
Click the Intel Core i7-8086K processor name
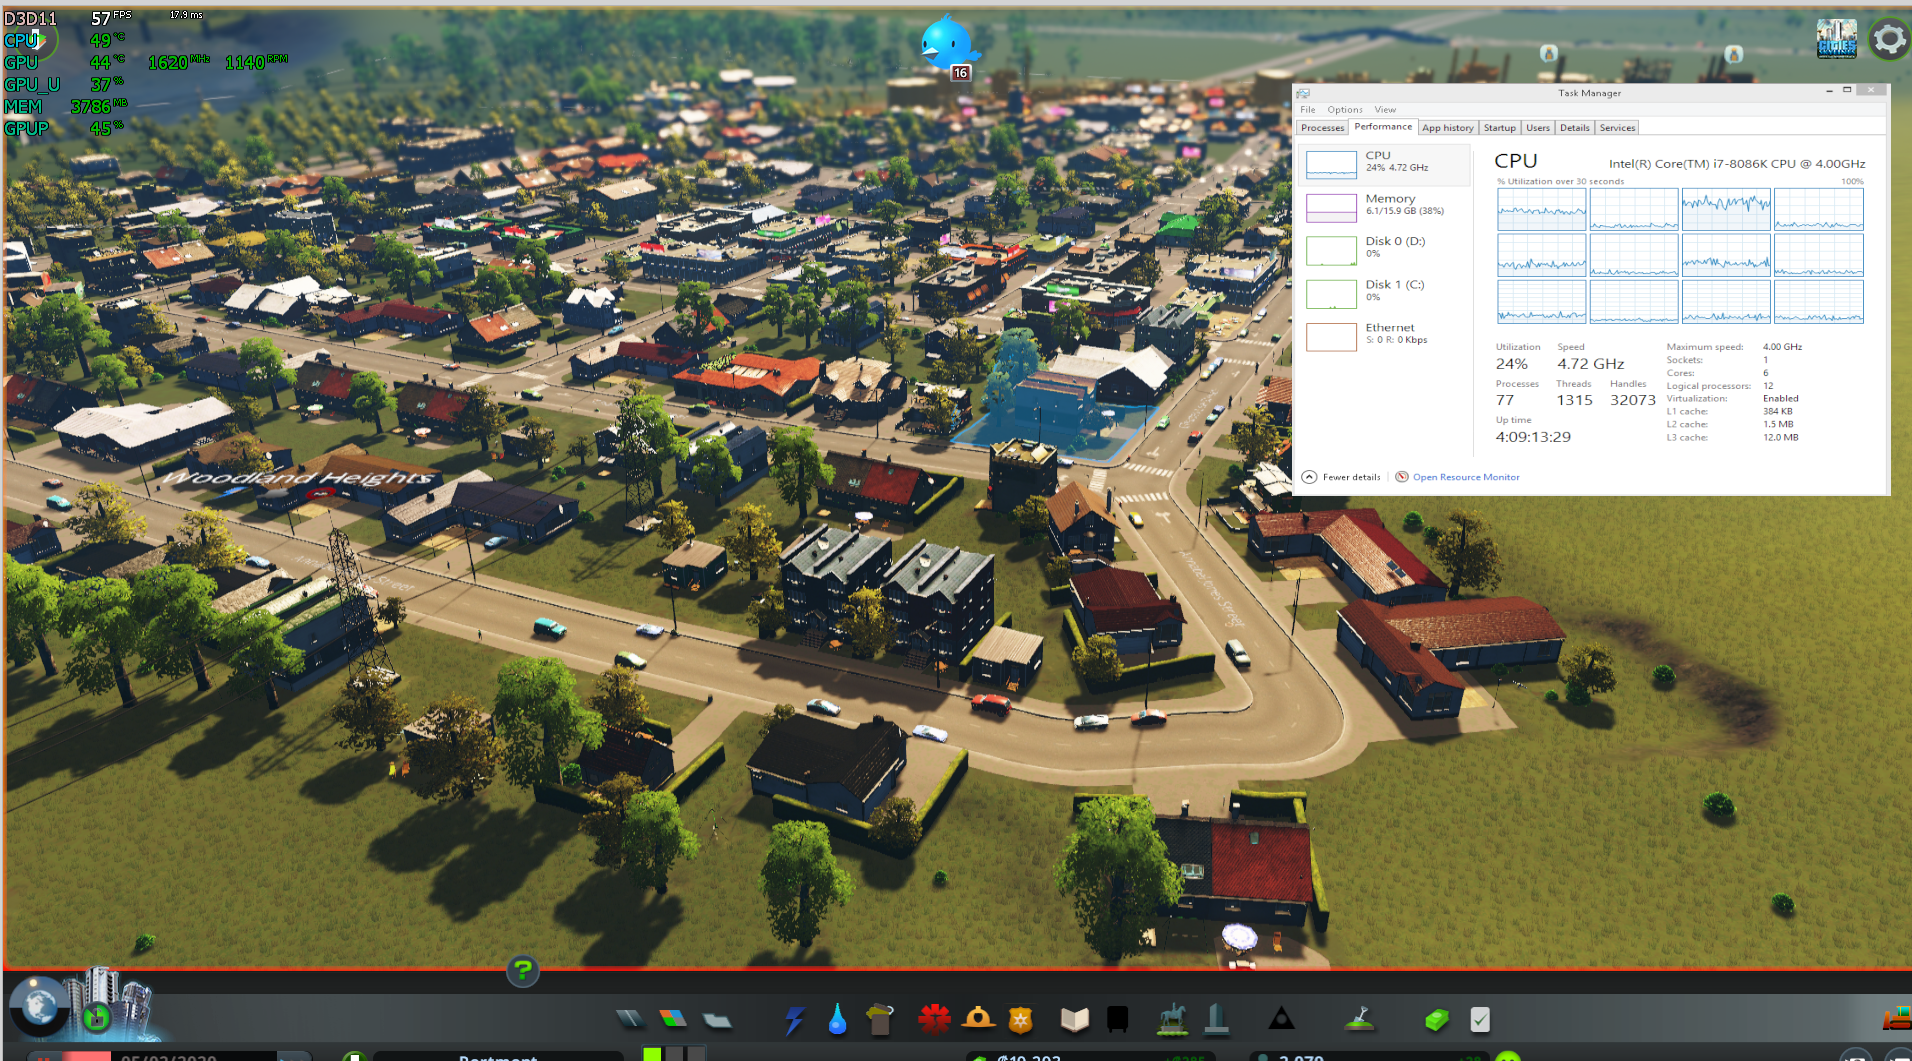[x=1737, y=164]
